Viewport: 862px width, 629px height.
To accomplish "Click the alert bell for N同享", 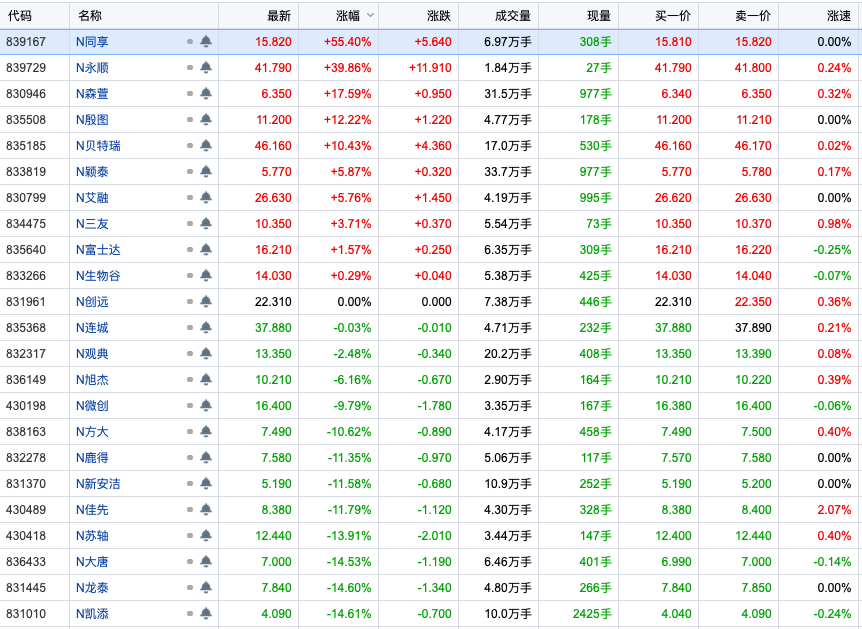I will pos(206,42).
